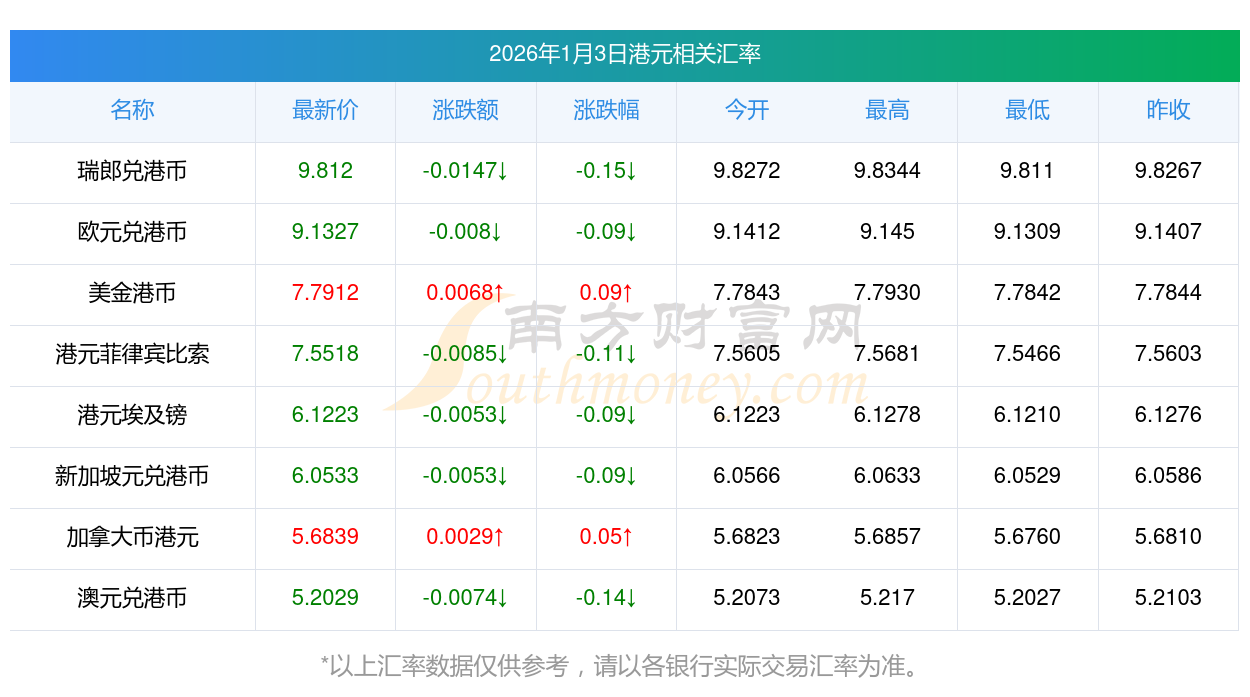Viewport: 1250px width, 697px height.
Task: Click high value 6.1278 for 港元埃及镑
Action: click(x=887, y=415)
